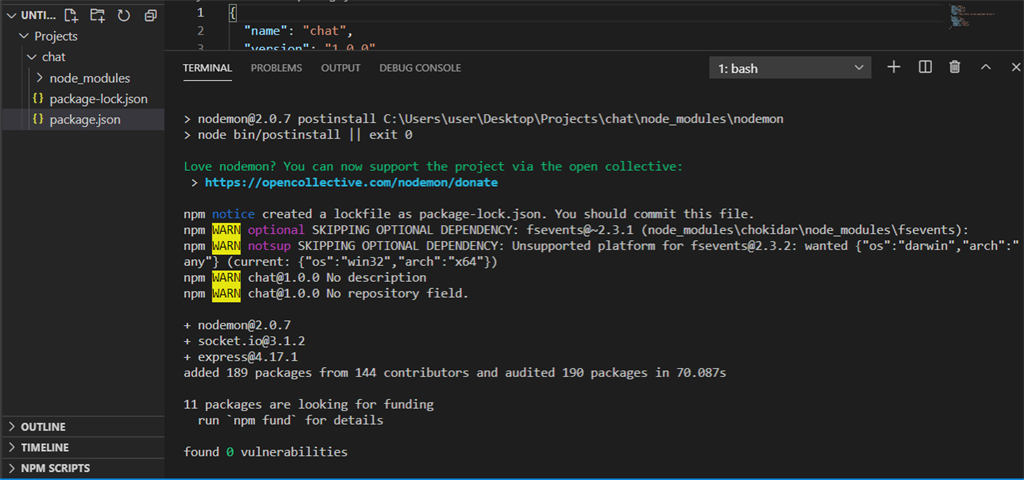The image size is (1024, 480).
Task: Expand the NPM Scripts section
Action: point(55,468)
